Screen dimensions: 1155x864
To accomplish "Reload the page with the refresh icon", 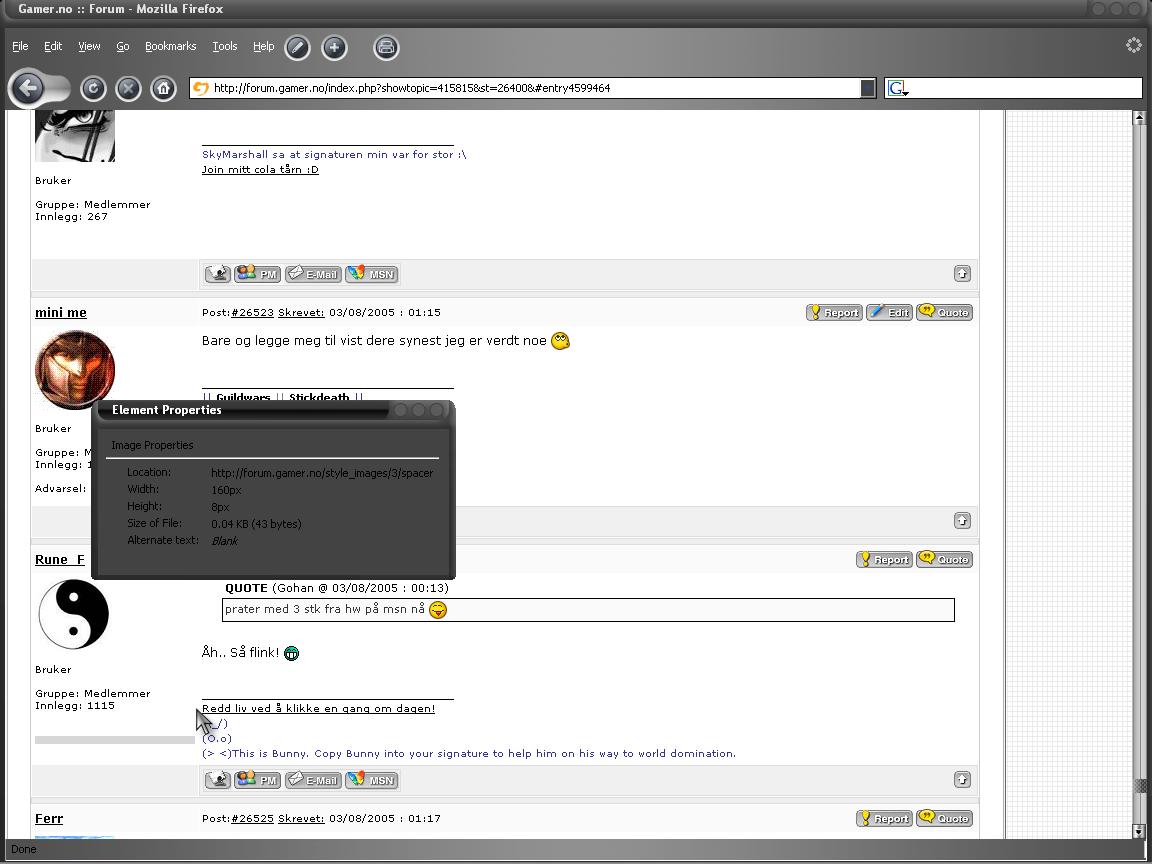I will 93,89.
